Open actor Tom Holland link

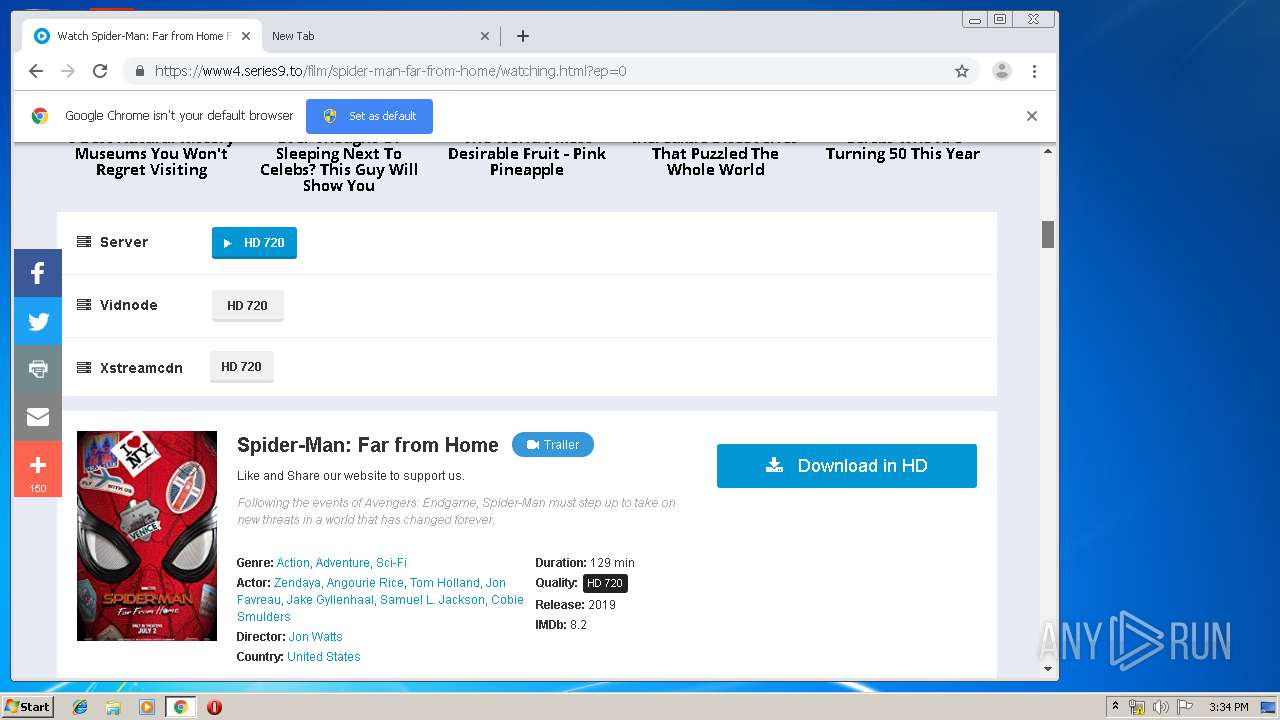445,583
